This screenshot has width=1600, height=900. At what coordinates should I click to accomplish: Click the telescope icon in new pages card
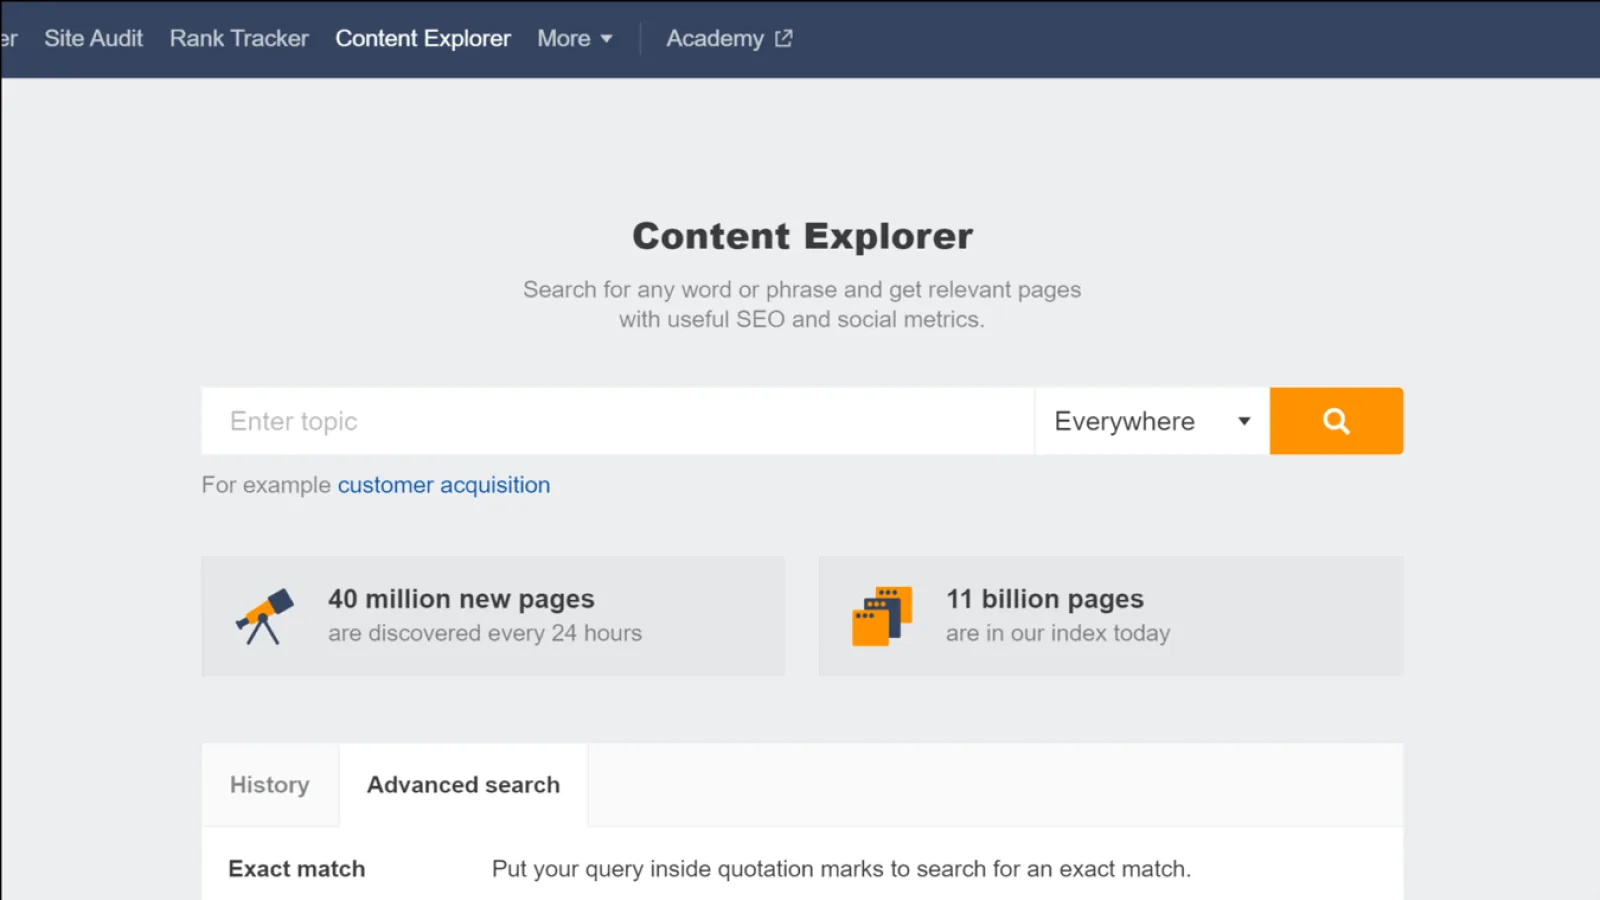[x=265, y=616]
